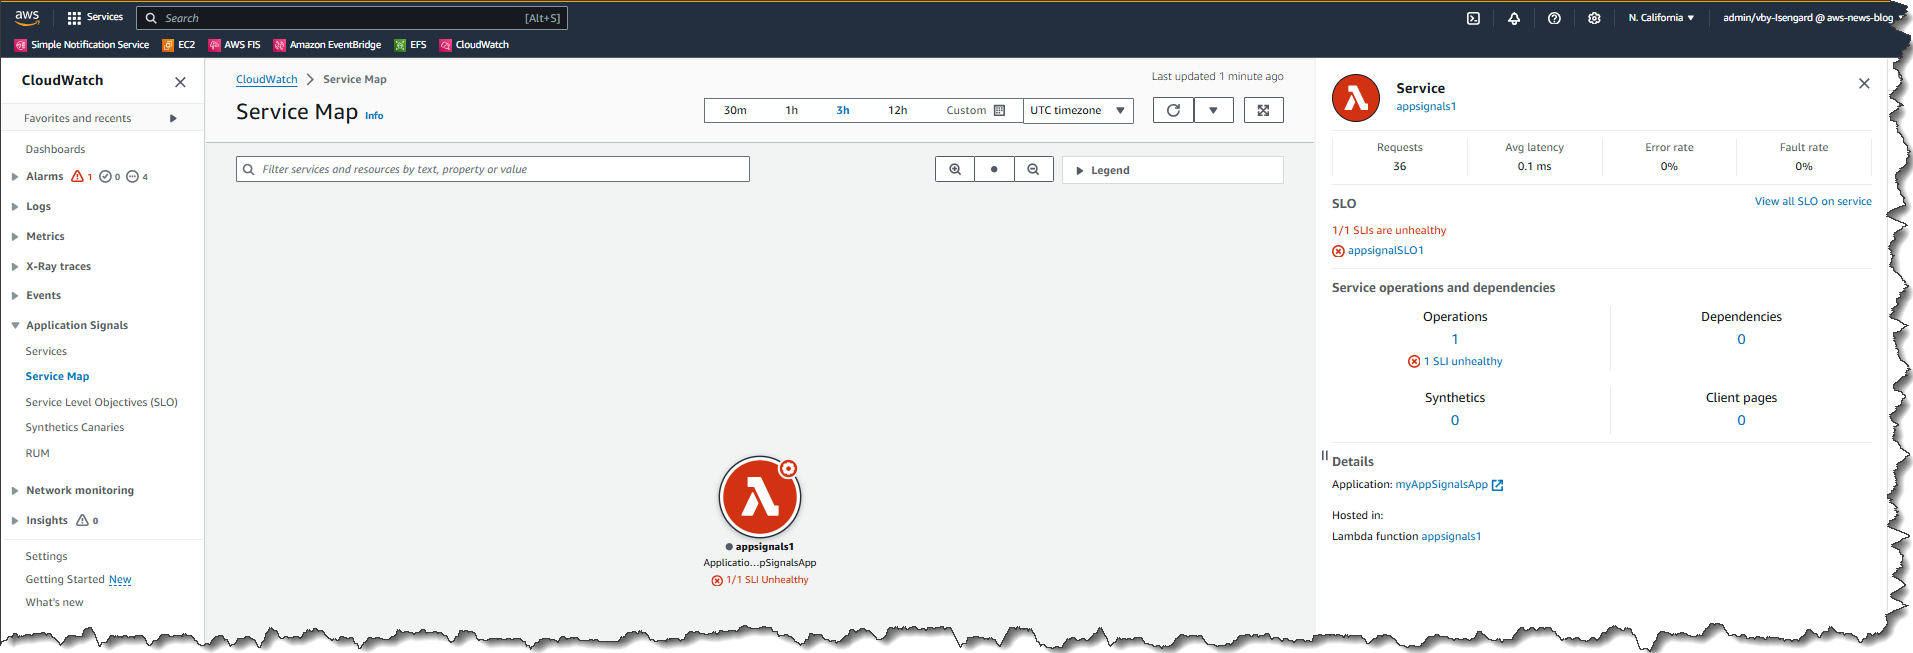Expand the Insights section
The height and width of the screenshot is (653, 1913).
[x=15, y=521]
